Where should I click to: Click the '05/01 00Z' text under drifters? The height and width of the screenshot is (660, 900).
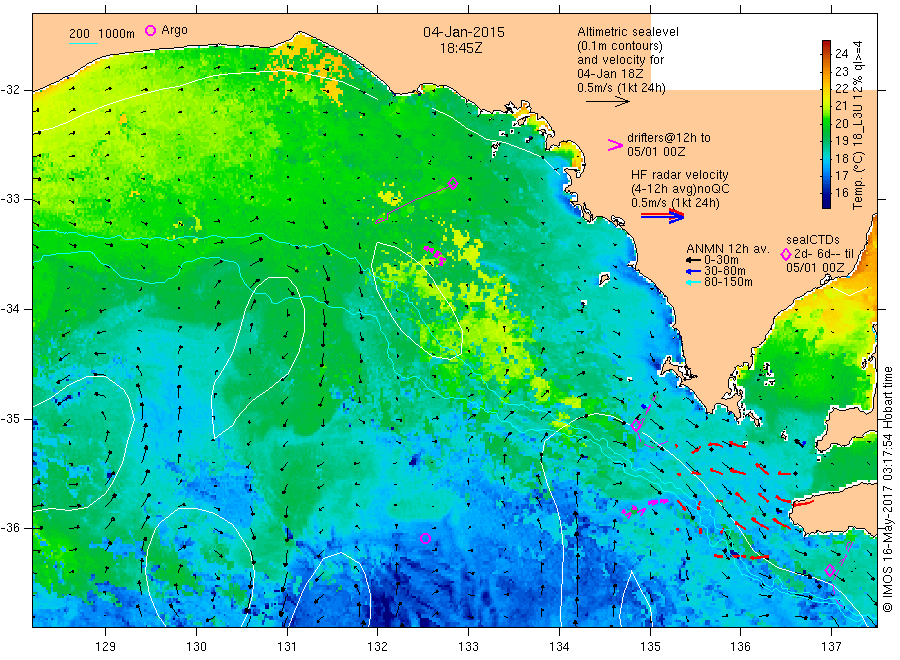(656, 152)
